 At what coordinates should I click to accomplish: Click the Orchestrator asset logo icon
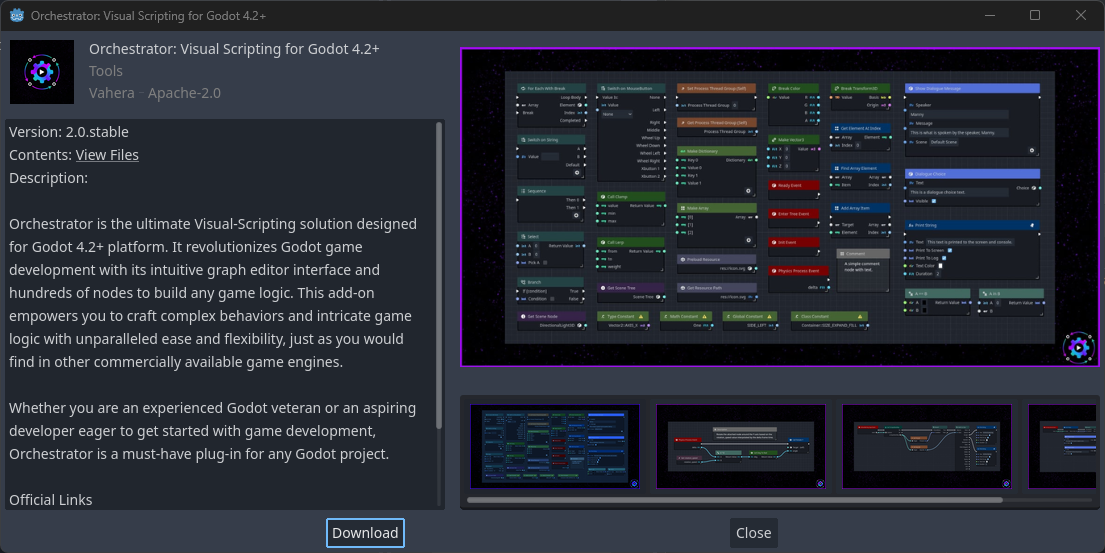point(42,72)
